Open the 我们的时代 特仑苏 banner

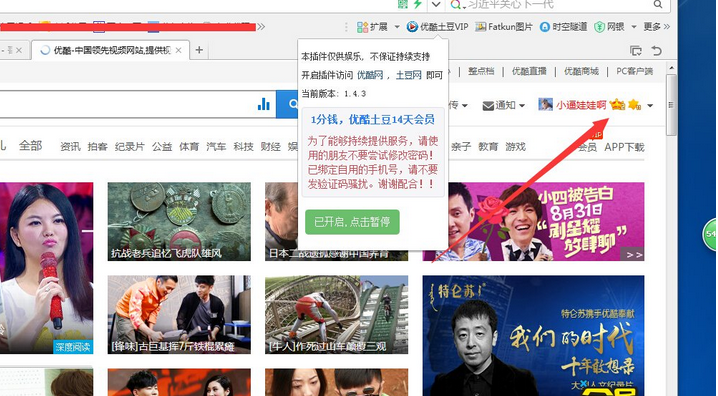533,336
